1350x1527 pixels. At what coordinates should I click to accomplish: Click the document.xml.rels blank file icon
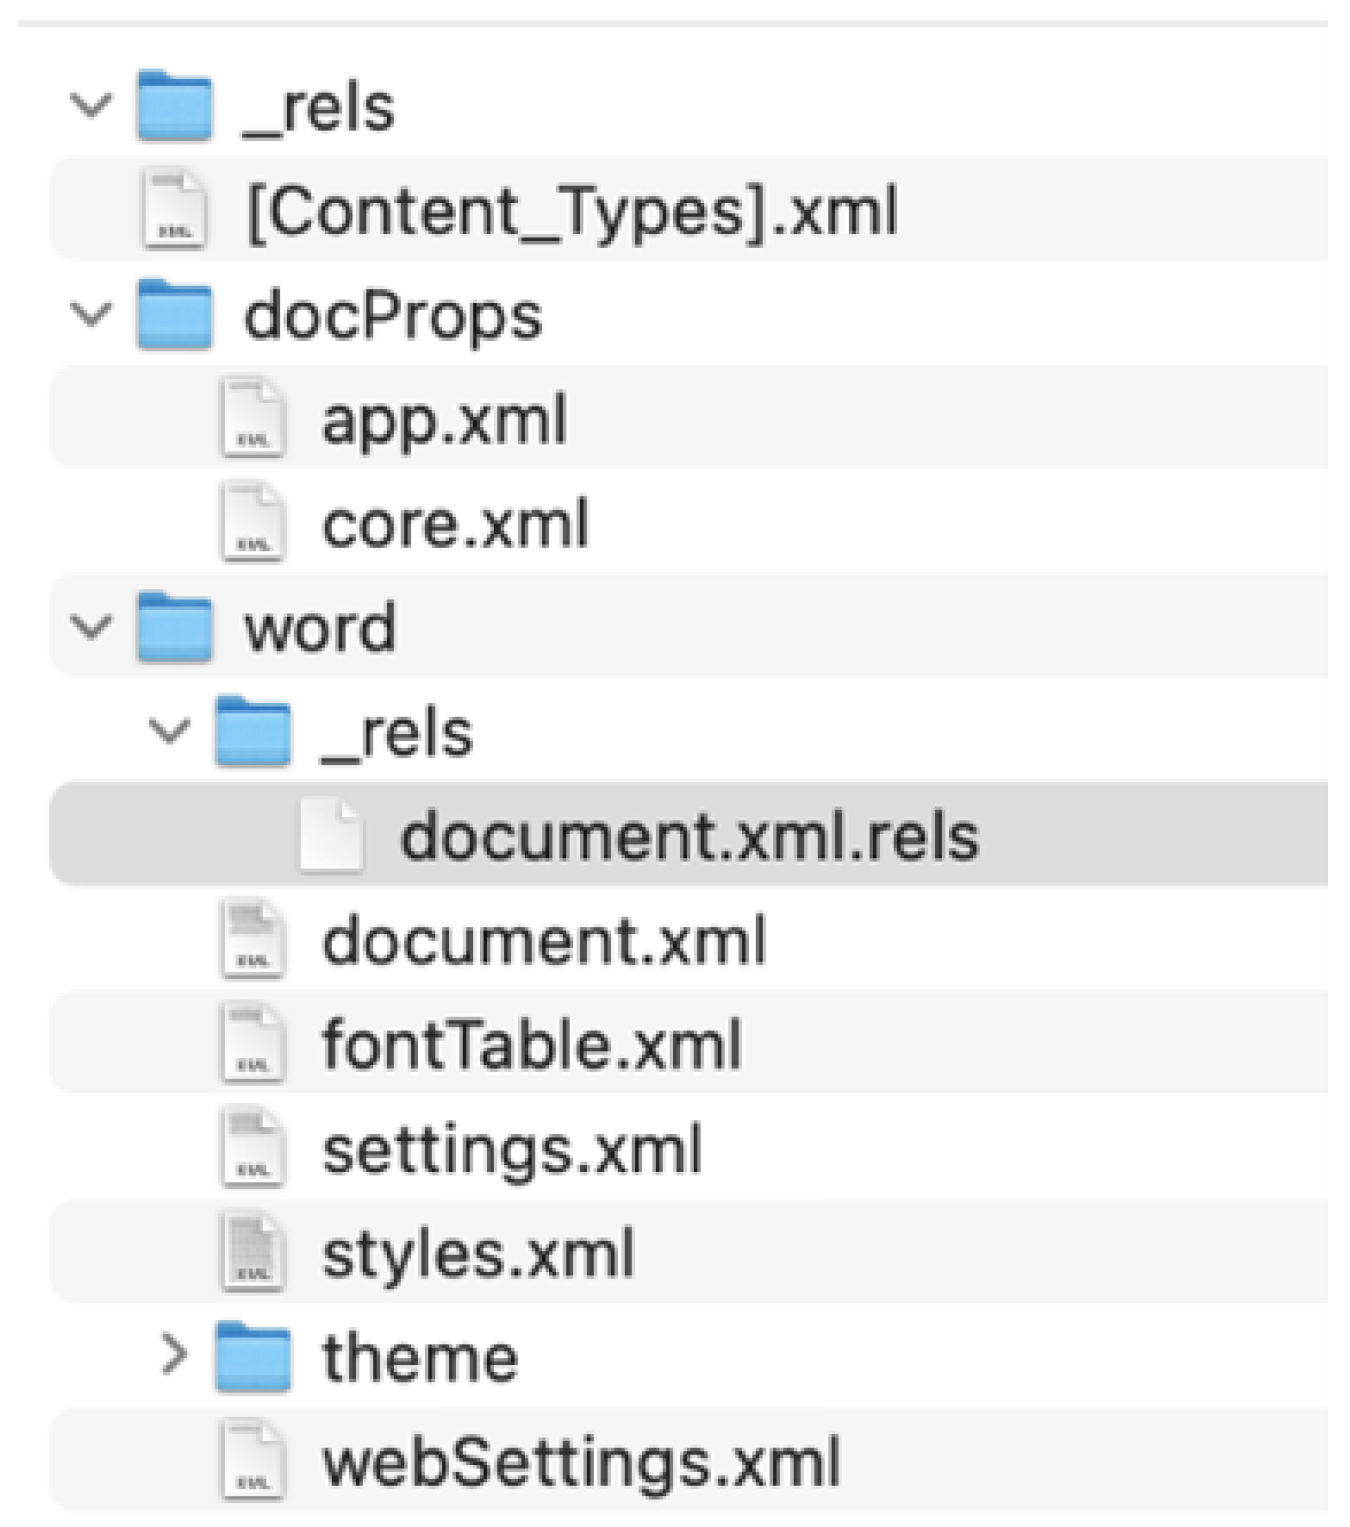331,835
